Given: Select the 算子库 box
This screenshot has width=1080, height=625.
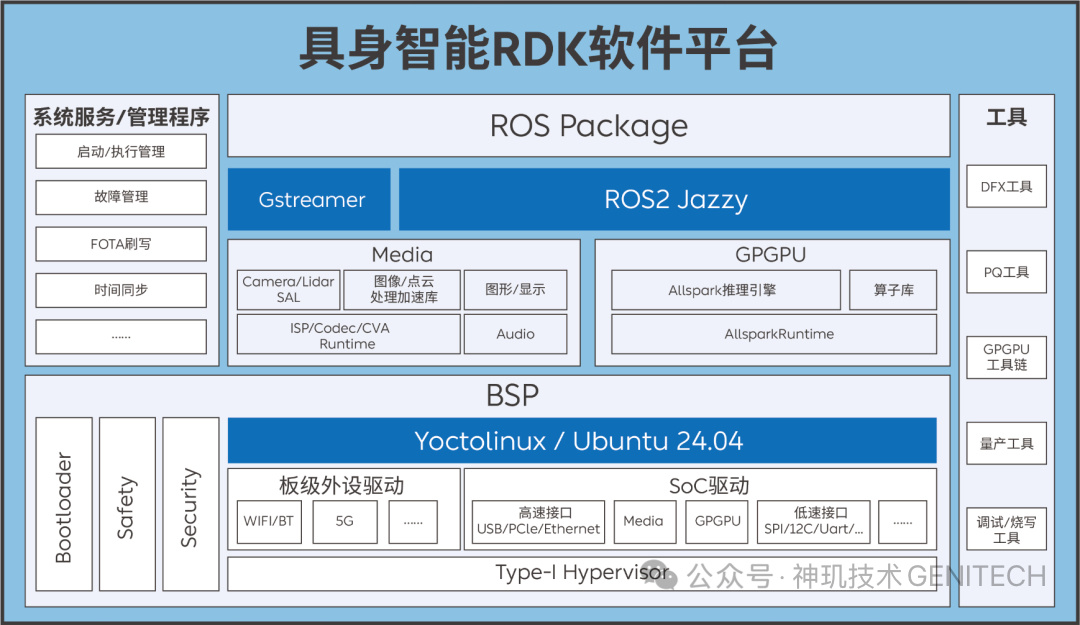Looking at the screenshot, I should (x=893, y=290).
